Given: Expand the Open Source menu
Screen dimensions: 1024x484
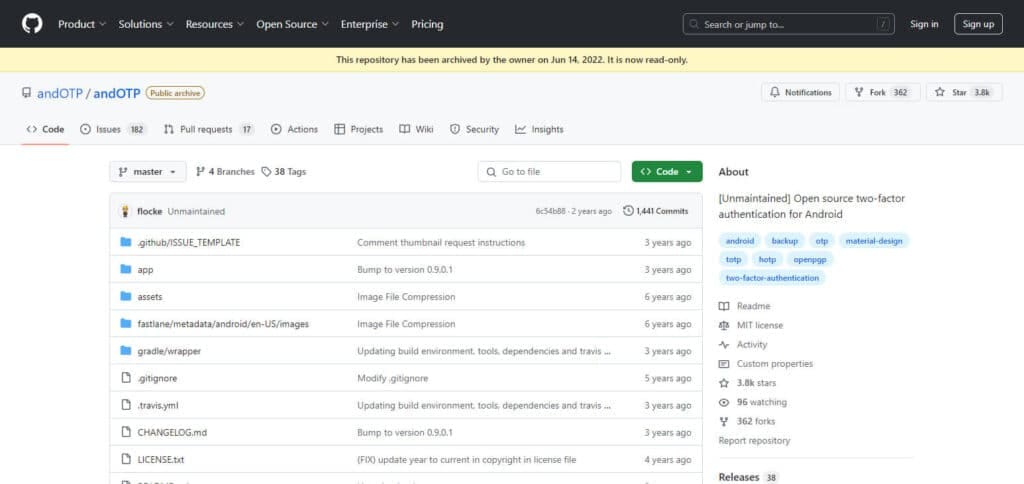Looking at the screenshot, I should click(x=292, y=24).
